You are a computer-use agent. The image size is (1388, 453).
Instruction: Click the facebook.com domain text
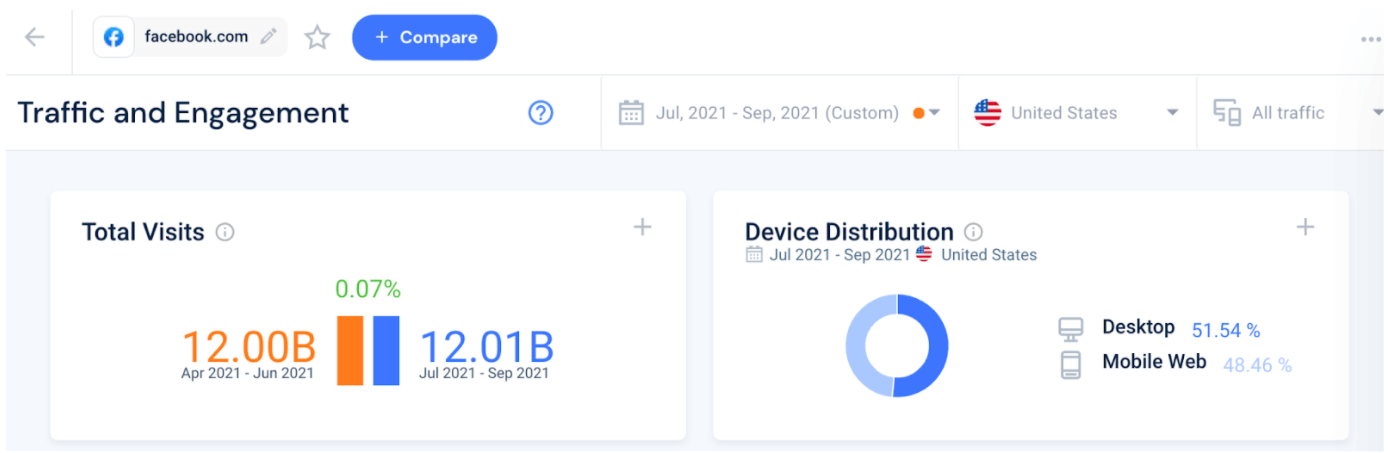coord(196,37)
